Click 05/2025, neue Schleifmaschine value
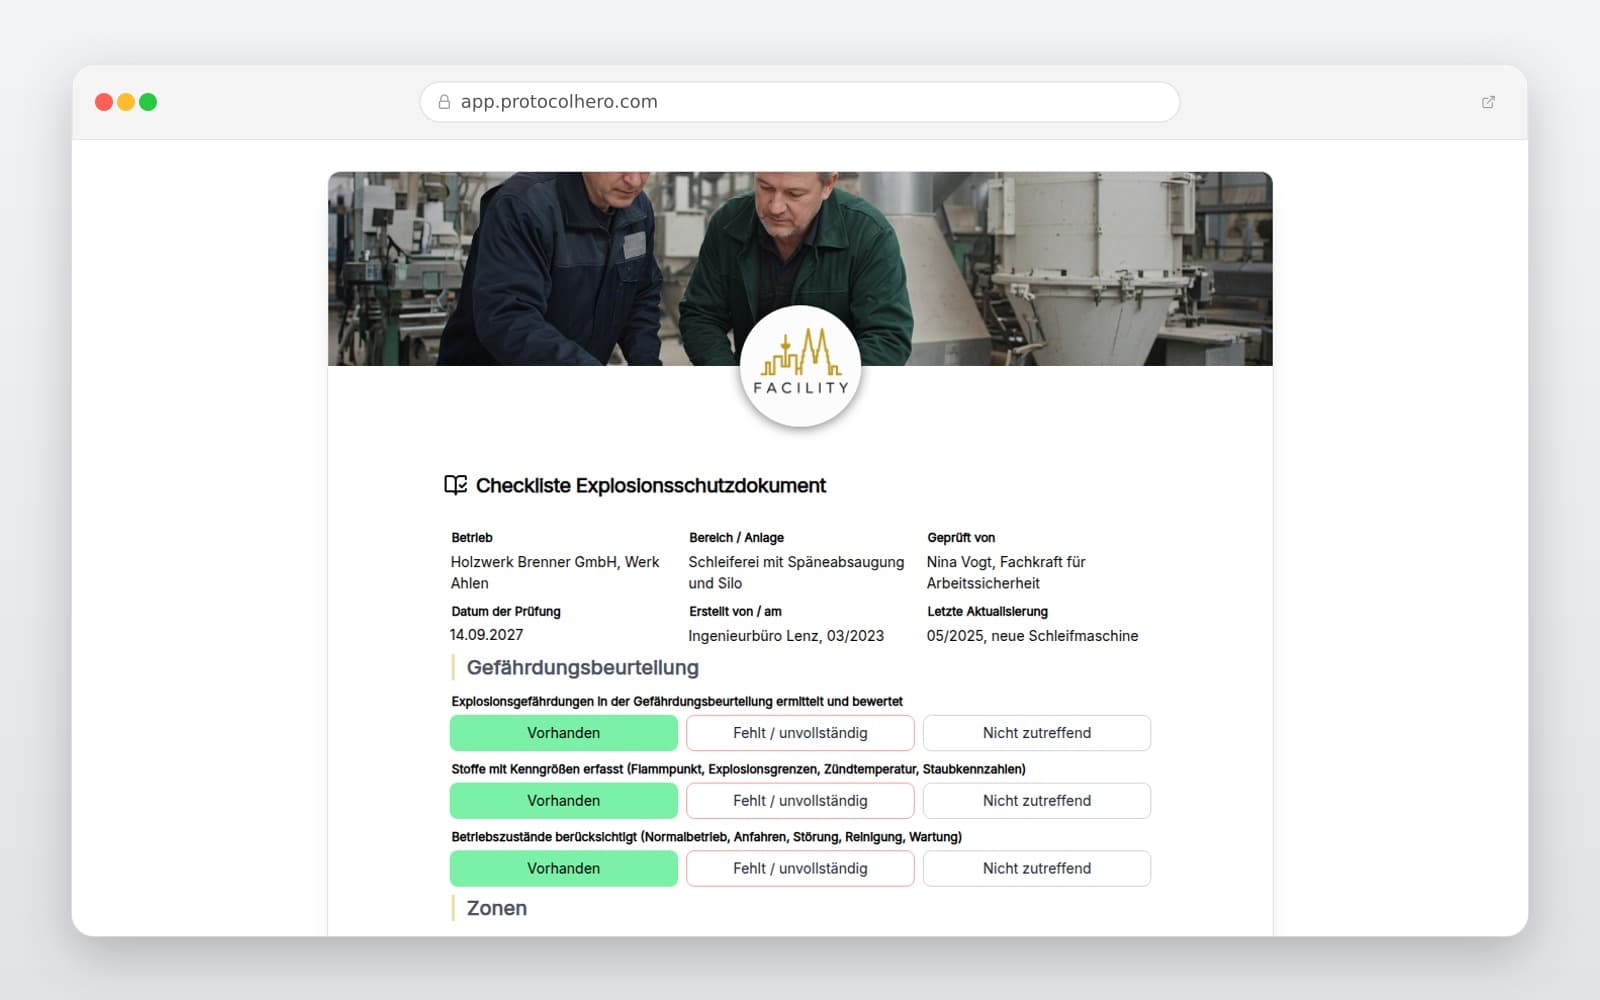The height and width of the screenshot is (1000, 1600). (1032, 636)
